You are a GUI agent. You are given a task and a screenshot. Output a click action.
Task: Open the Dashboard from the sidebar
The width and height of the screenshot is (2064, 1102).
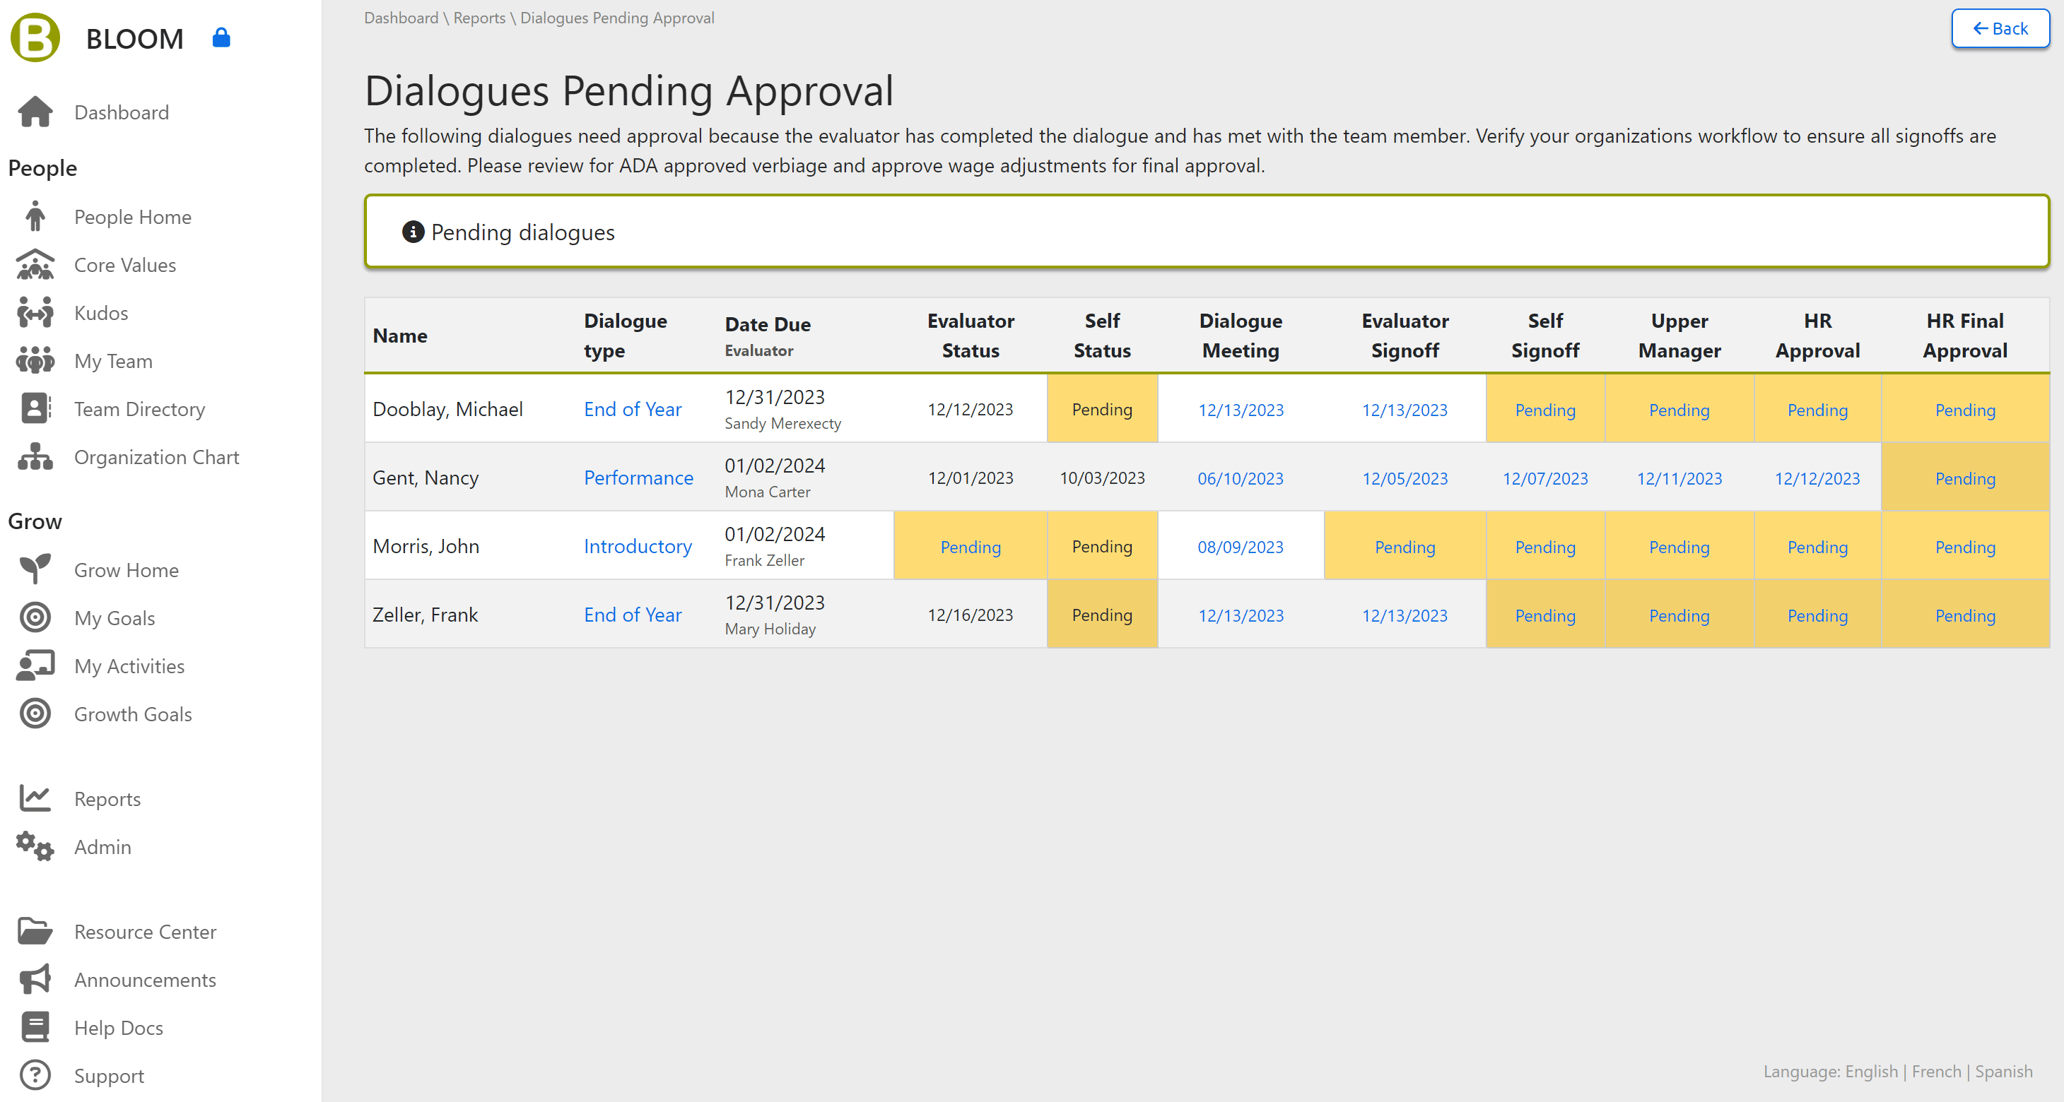click(121, 112)
